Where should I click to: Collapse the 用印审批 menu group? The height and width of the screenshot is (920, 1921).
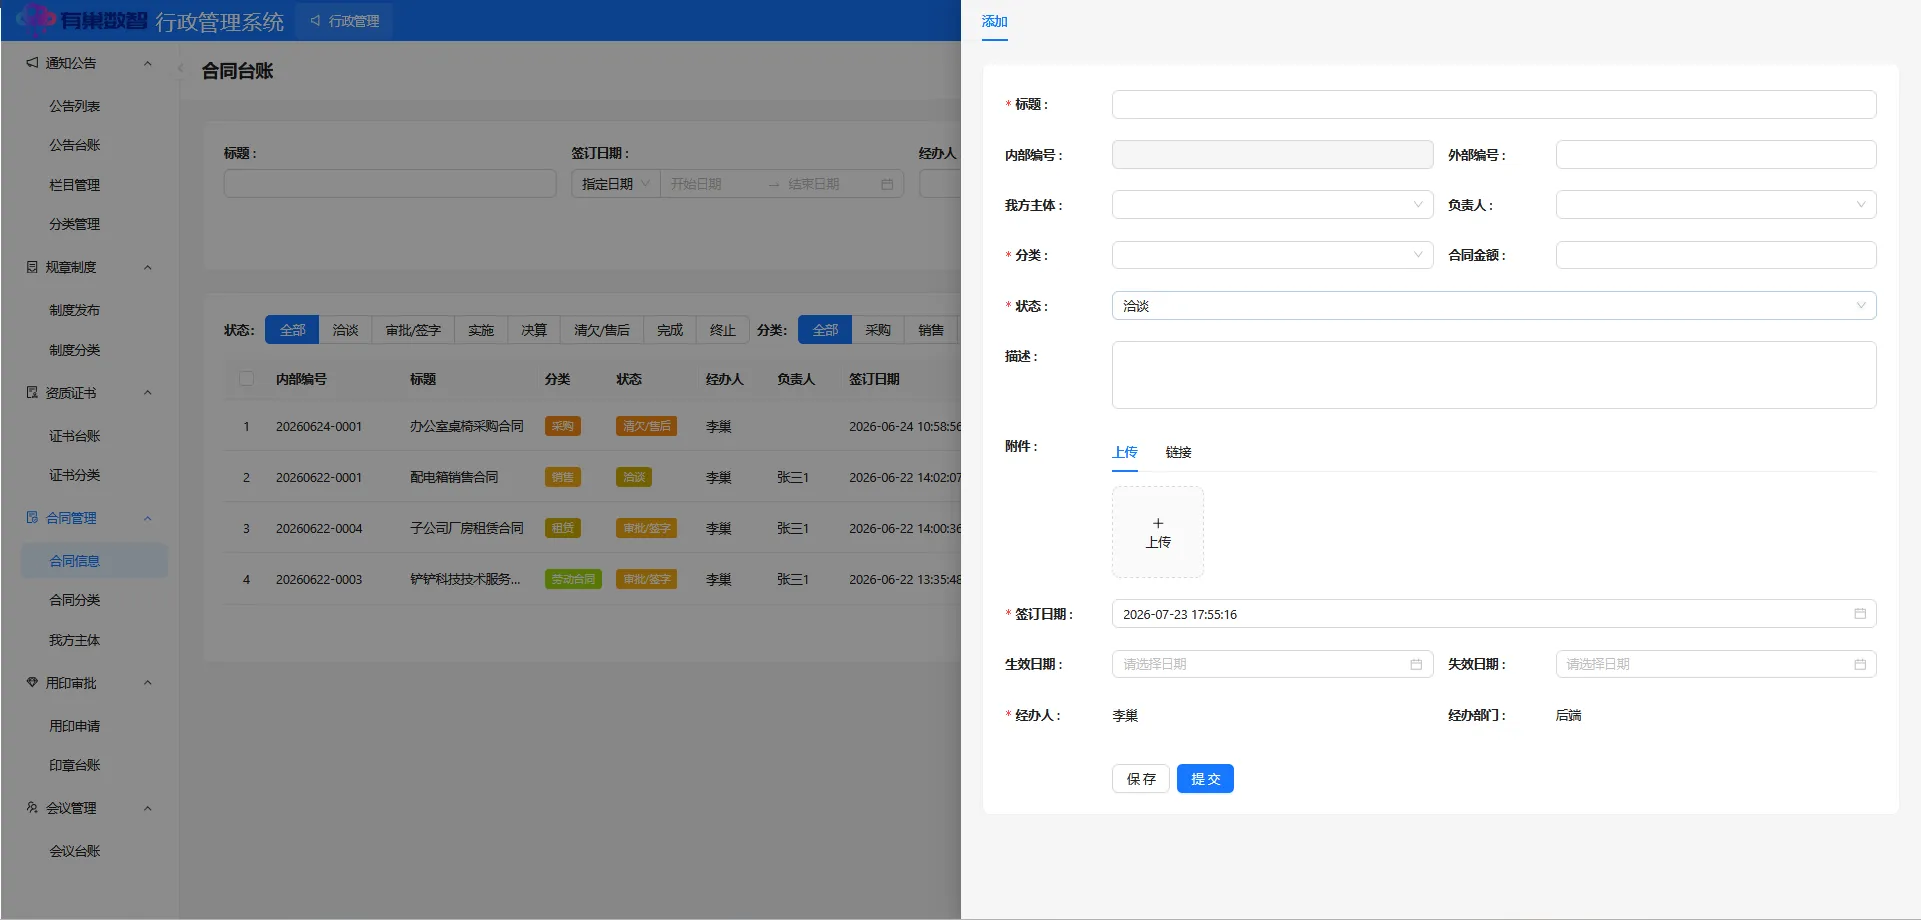click(x=148, y=683)
